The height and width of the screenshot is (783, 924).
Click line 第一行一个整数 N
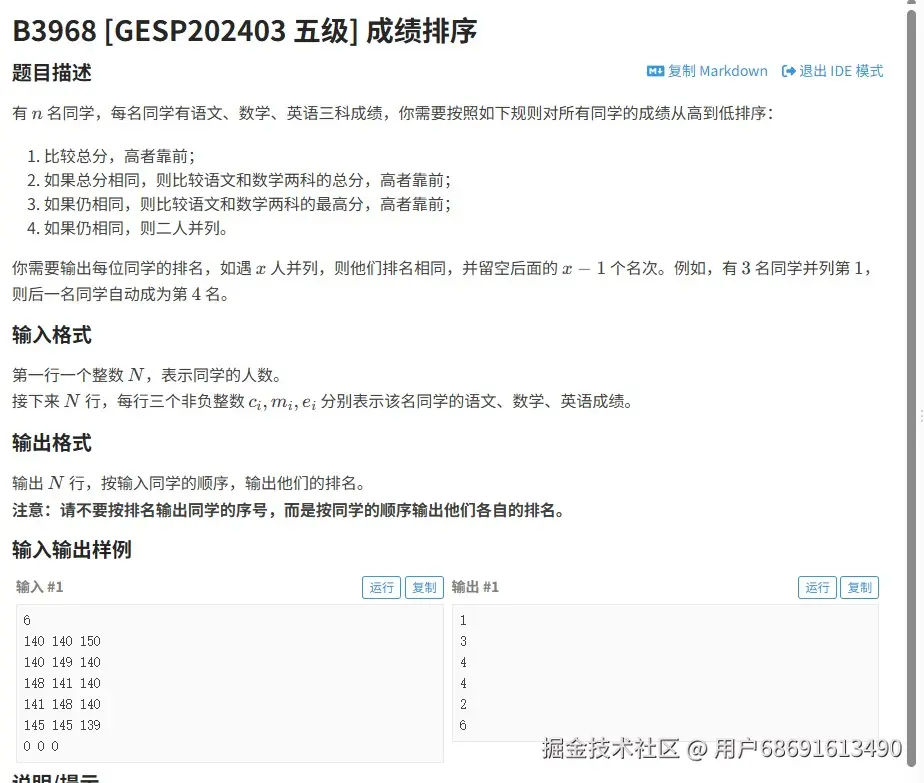tap(147, 375)
